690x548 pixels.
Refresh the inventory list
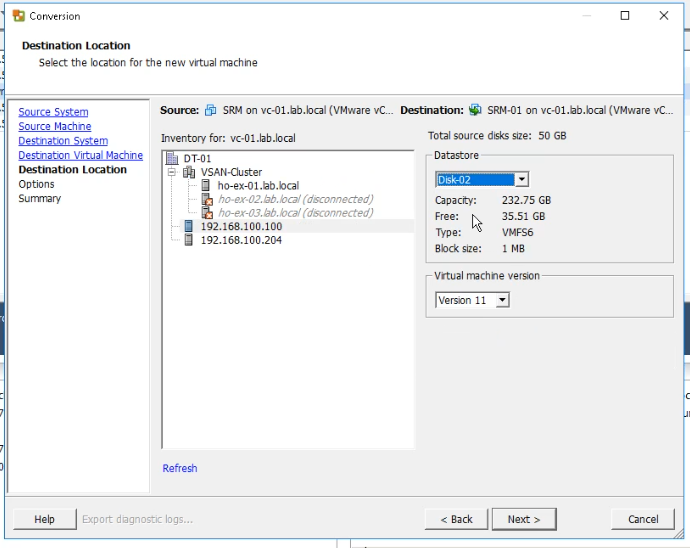click(180, 468)
